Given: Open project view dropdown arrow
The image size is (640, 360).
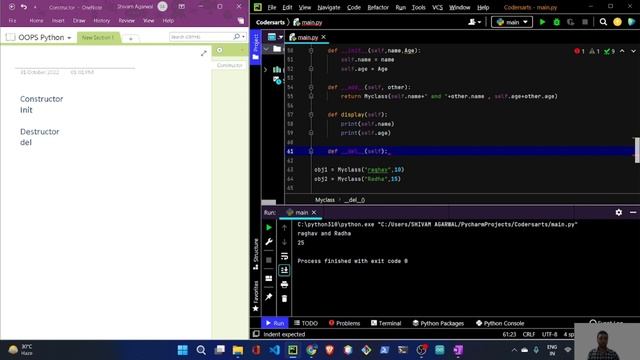Looking at the screenshot, I should coord(281,37).
